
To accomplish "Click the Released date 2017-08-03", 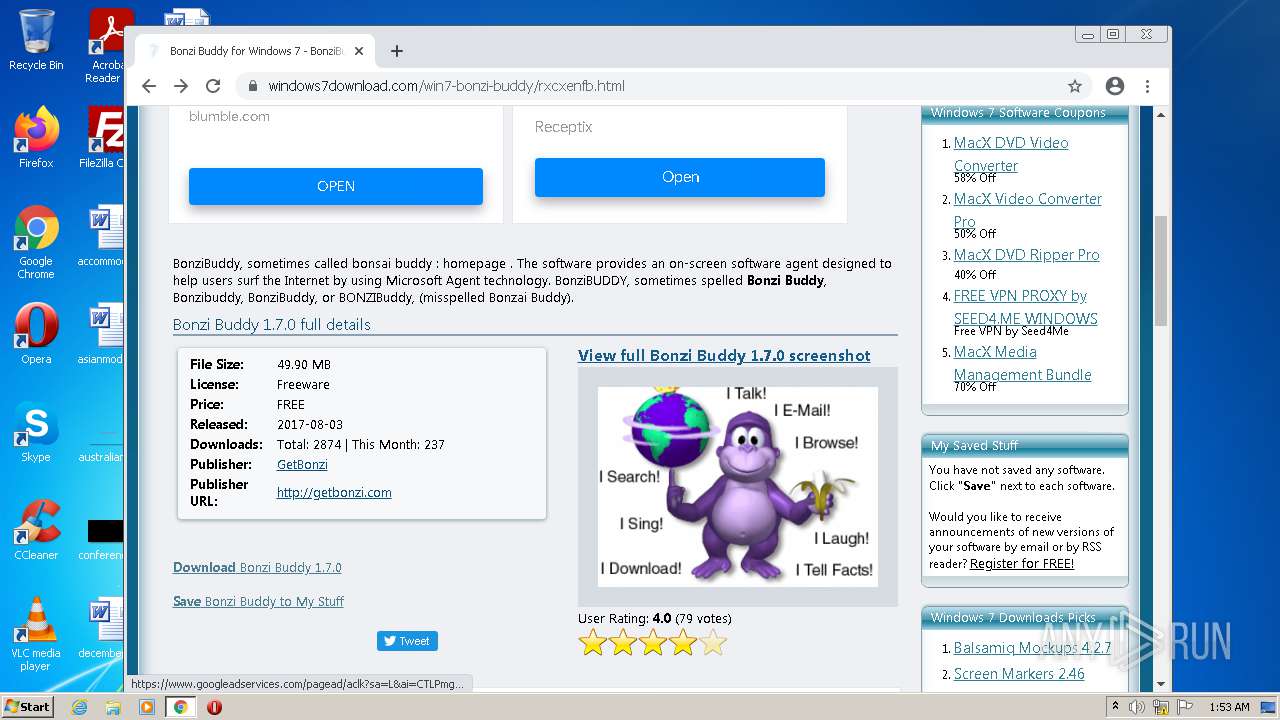I will [310, 424].
